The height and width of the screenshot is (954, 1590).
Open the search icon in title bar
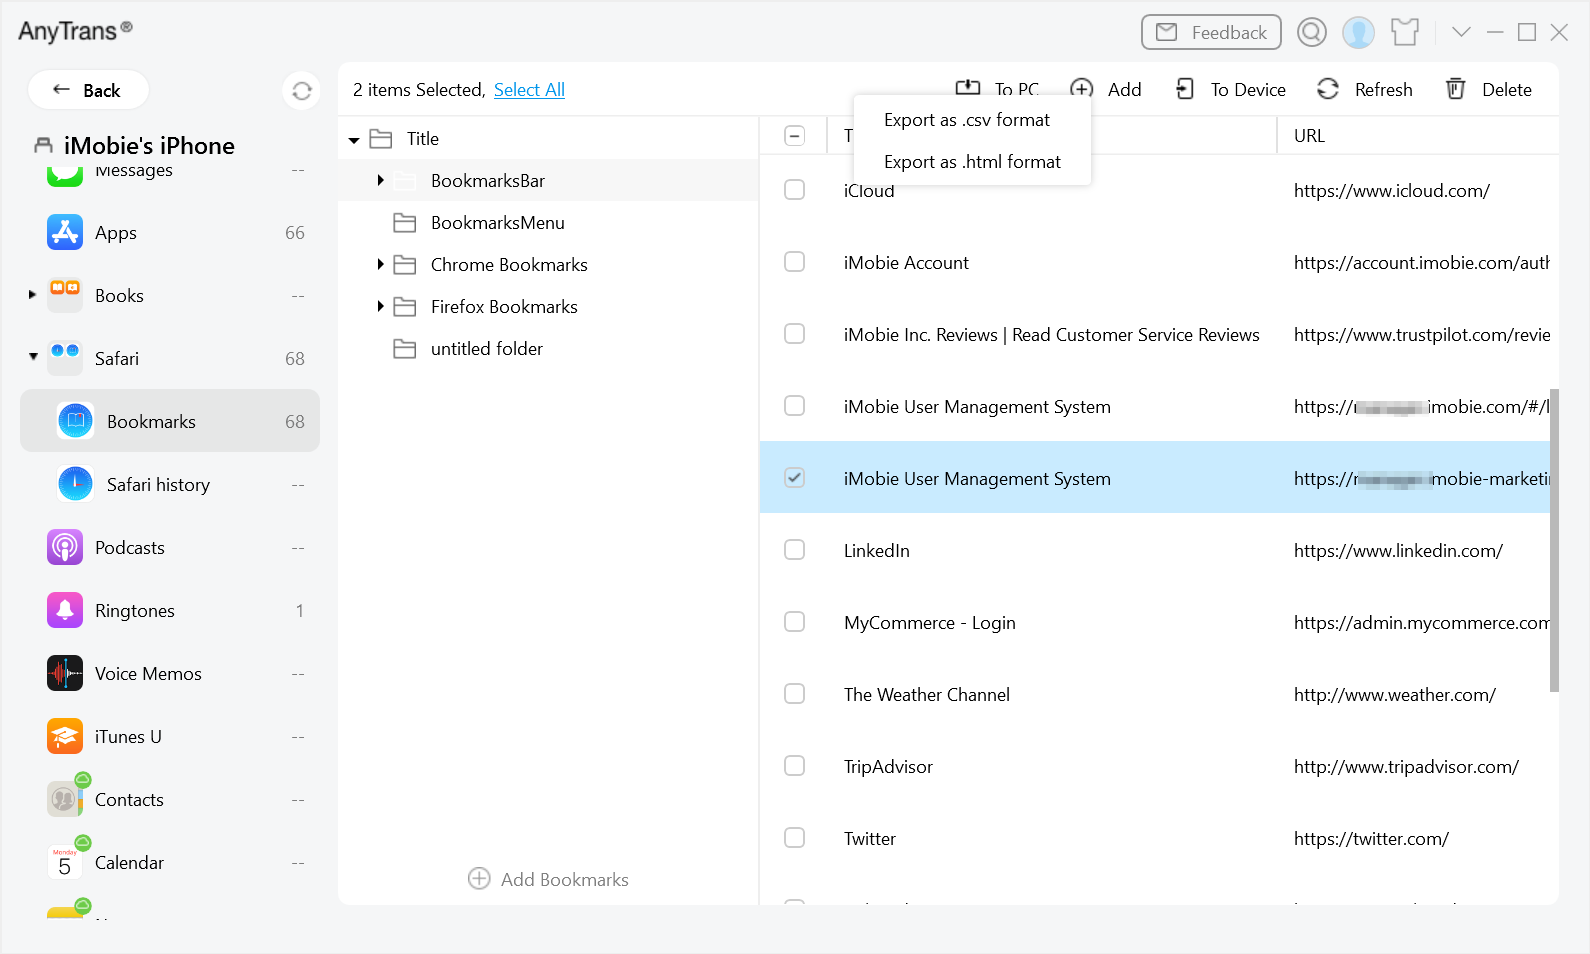coord(1312,32)
